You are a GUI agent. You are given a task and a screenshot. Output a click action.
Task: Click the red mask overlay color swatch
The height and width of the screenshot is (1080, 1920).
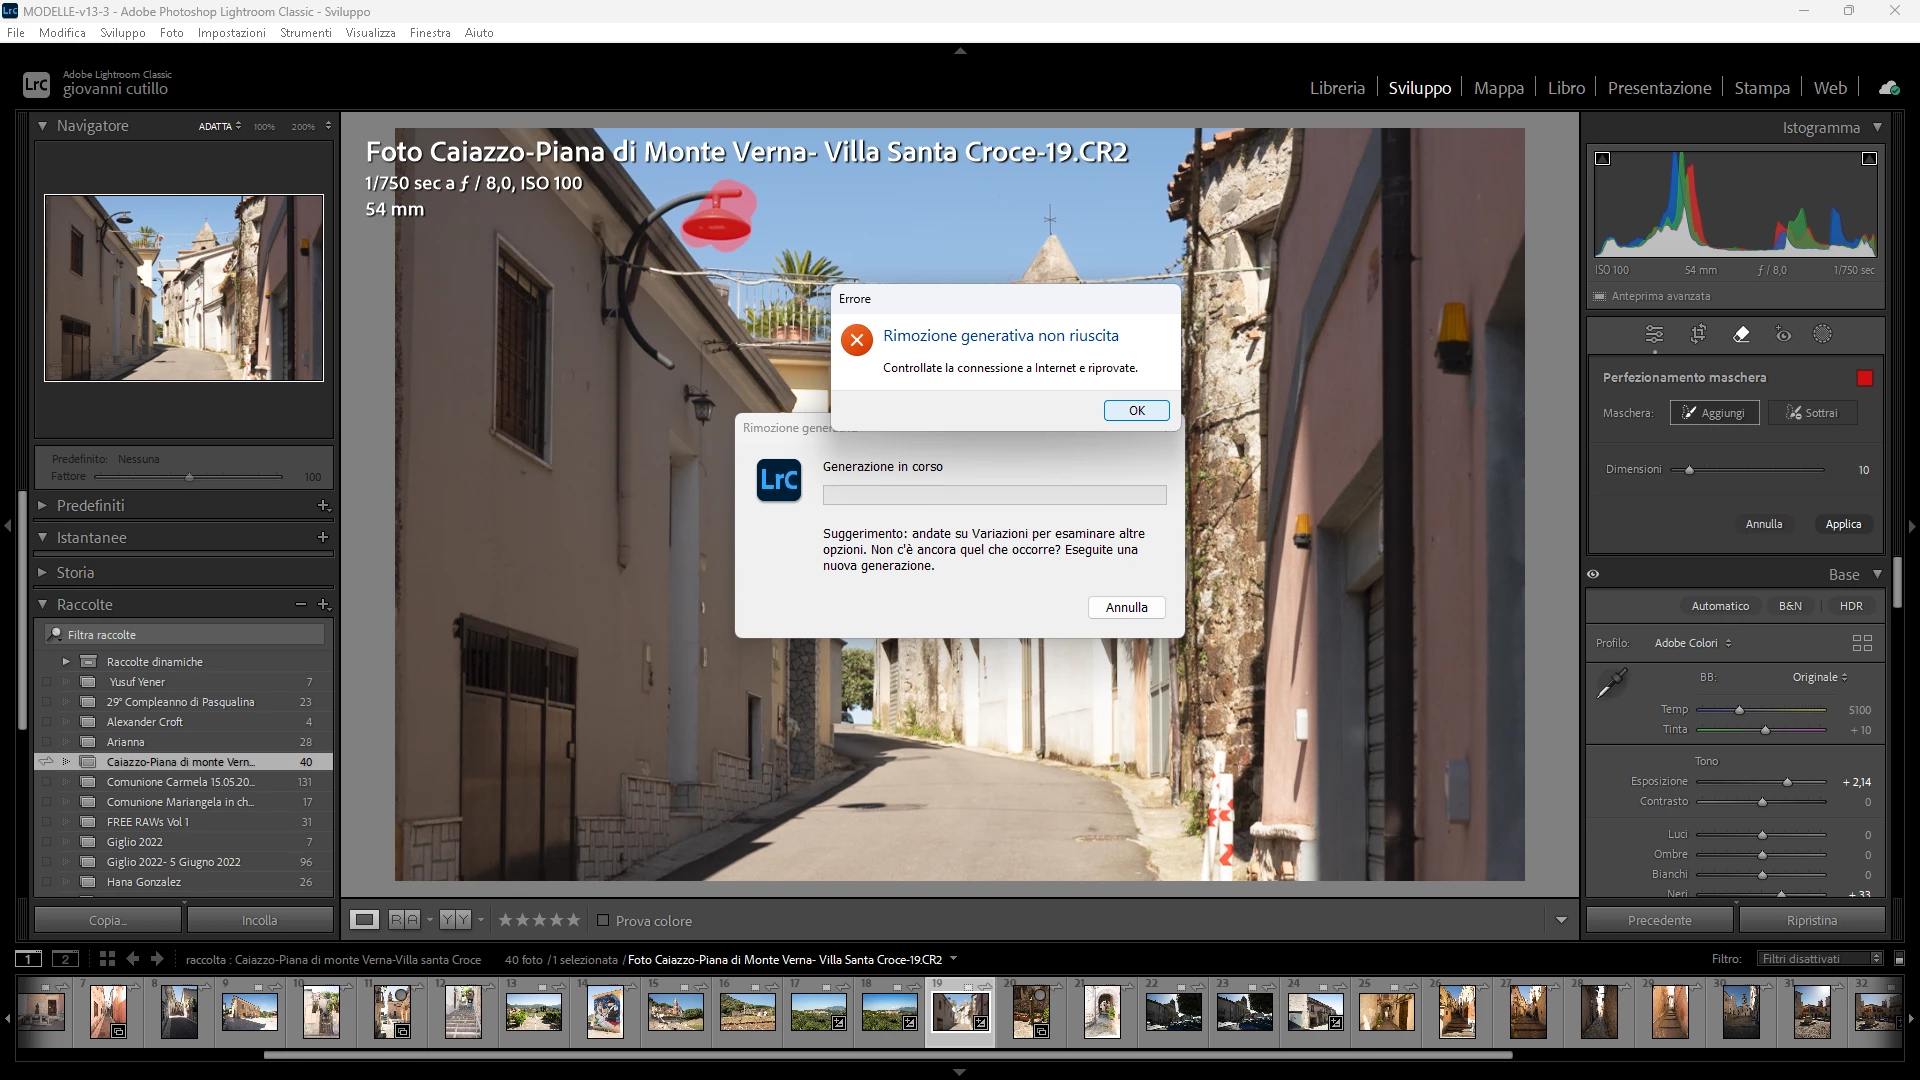[1864, 378]
